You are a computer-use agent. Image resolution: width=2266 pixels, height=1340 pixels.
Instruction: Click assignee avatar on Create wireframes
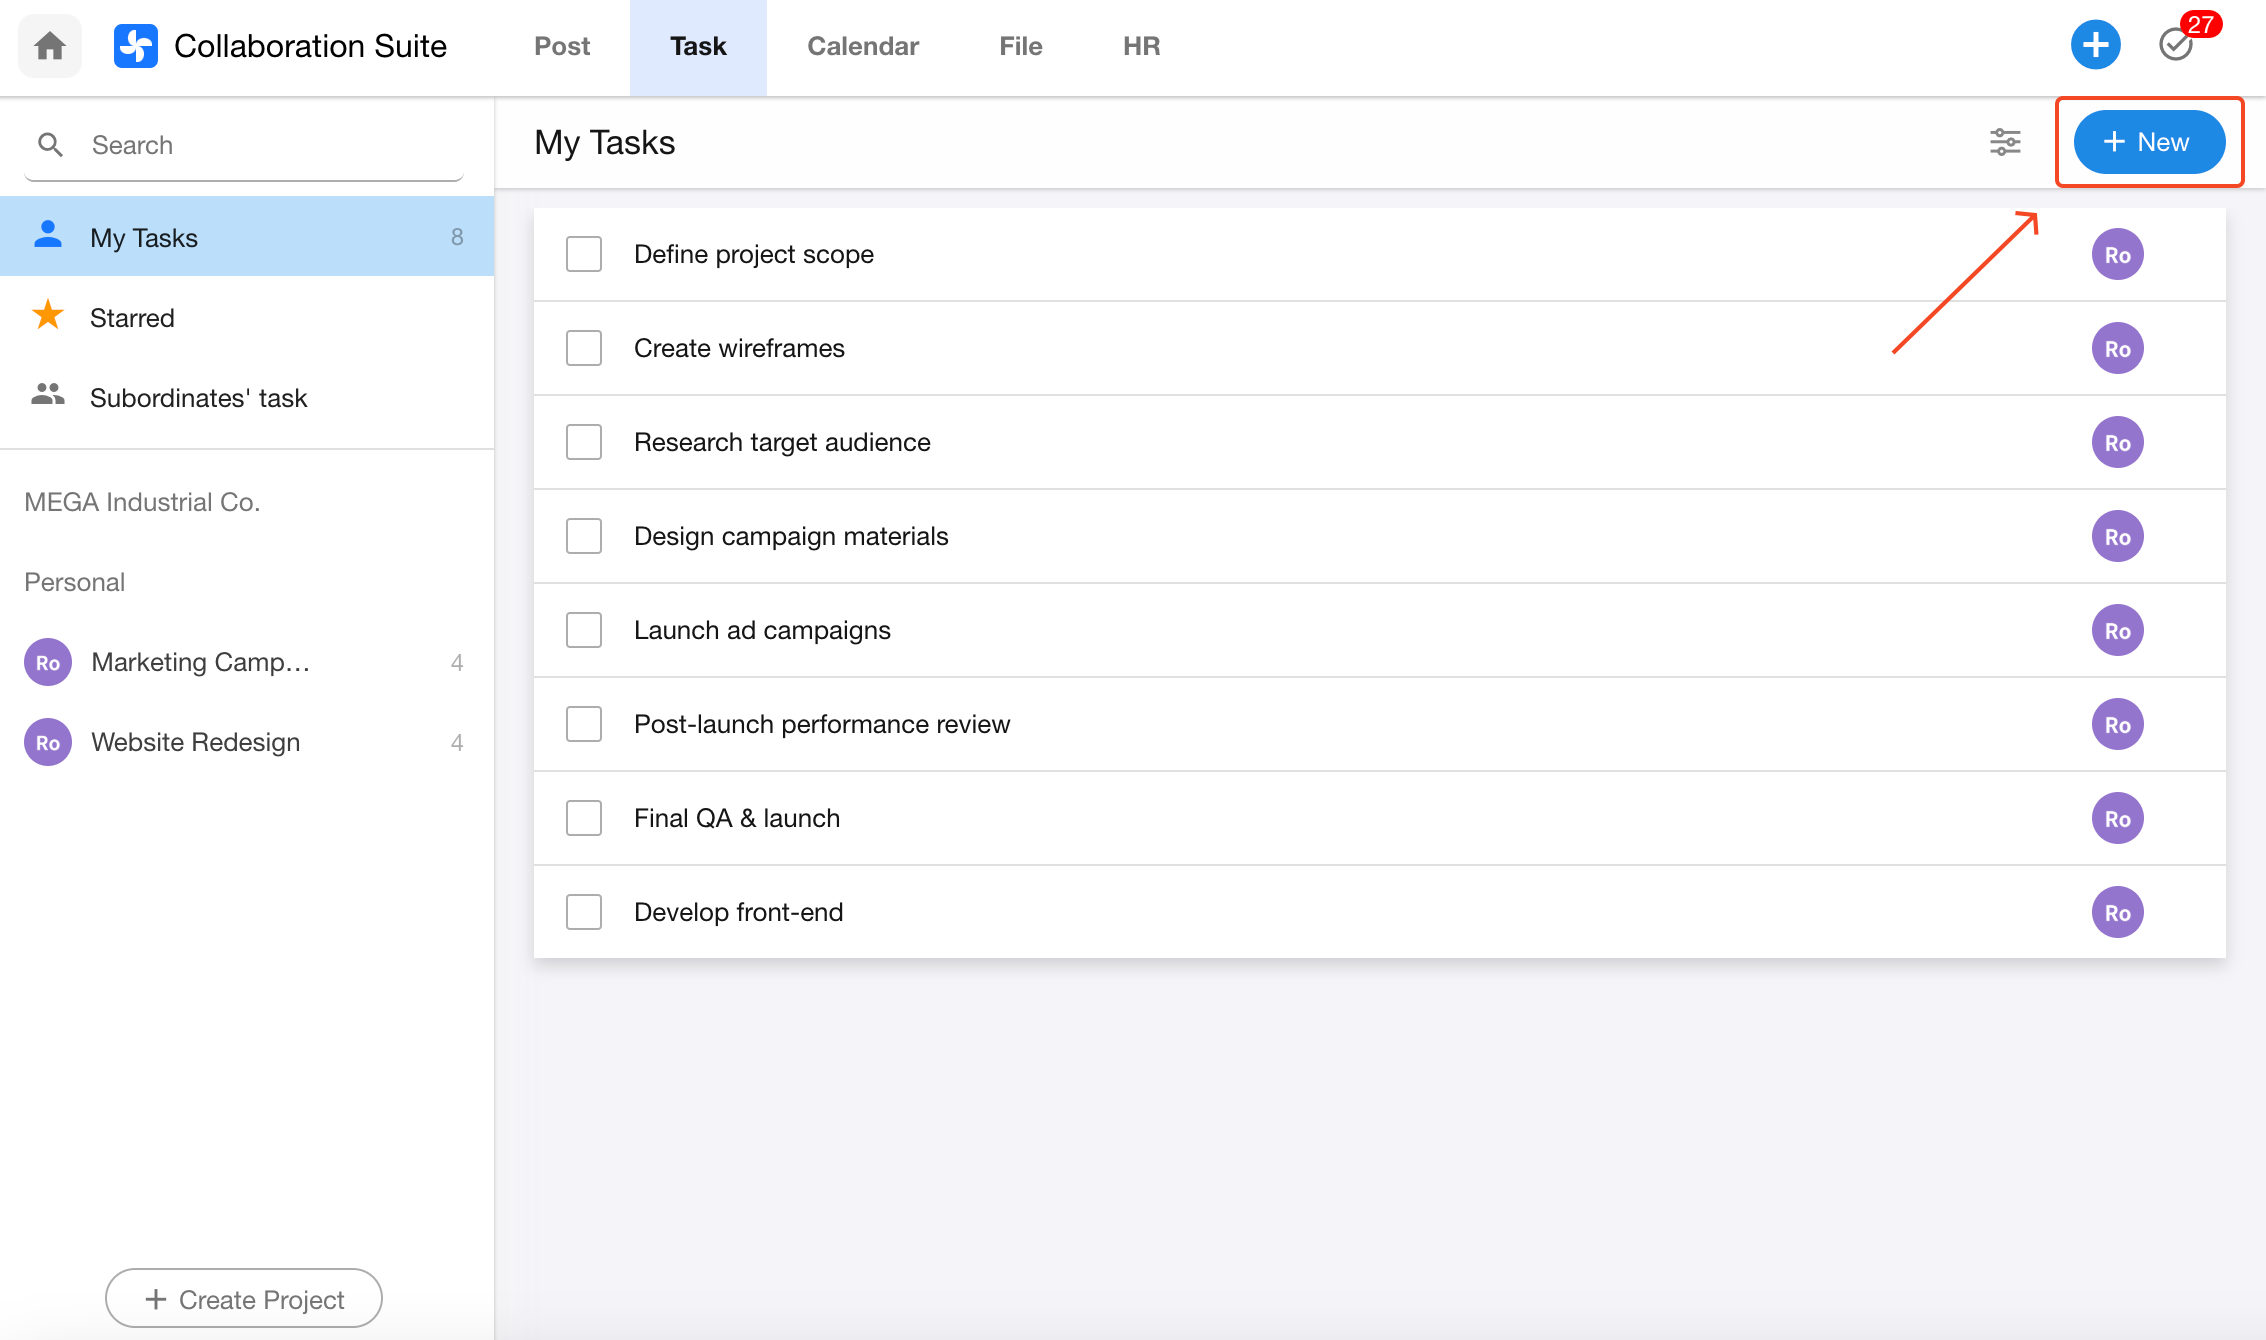coord(2117,349)
